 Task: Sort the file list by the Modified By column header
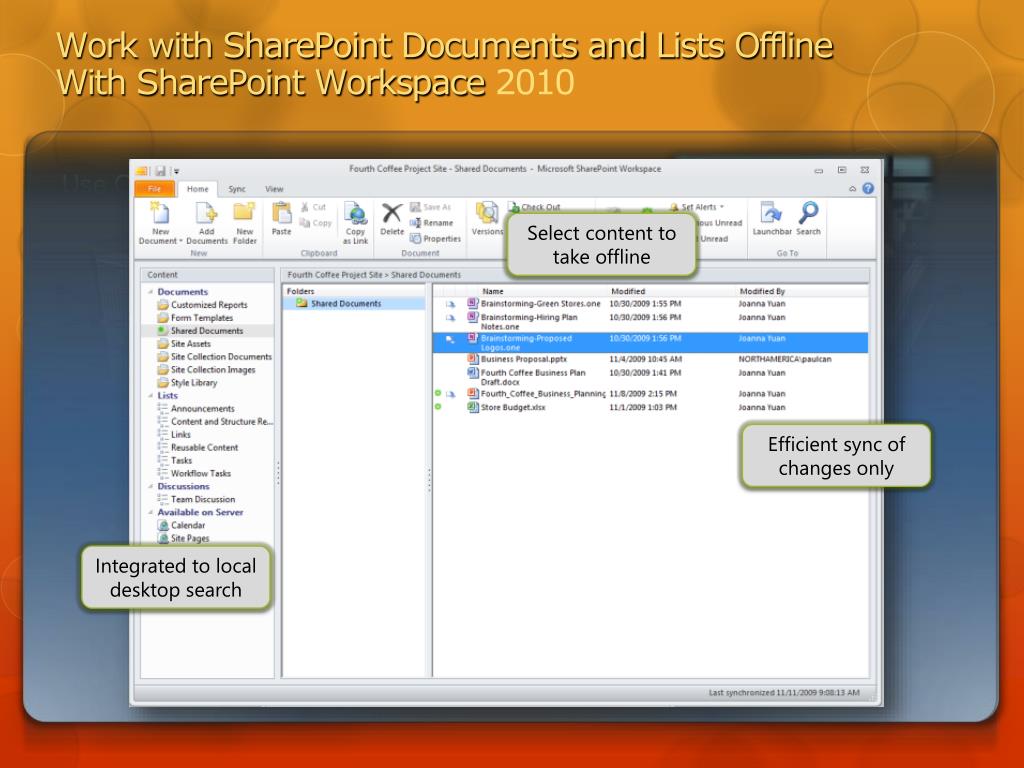[762, 291]
